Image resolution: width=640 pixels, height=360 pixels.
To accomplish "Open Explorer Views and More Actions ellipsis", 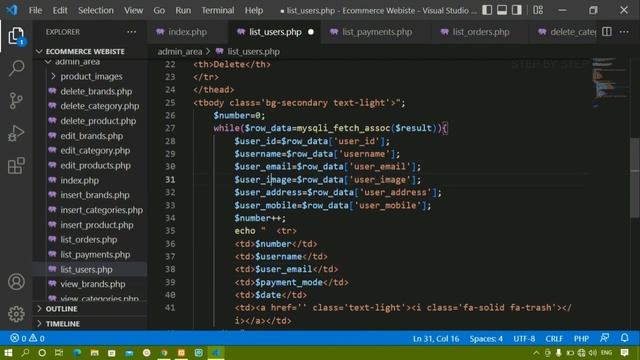I will [x=131, y=32].
